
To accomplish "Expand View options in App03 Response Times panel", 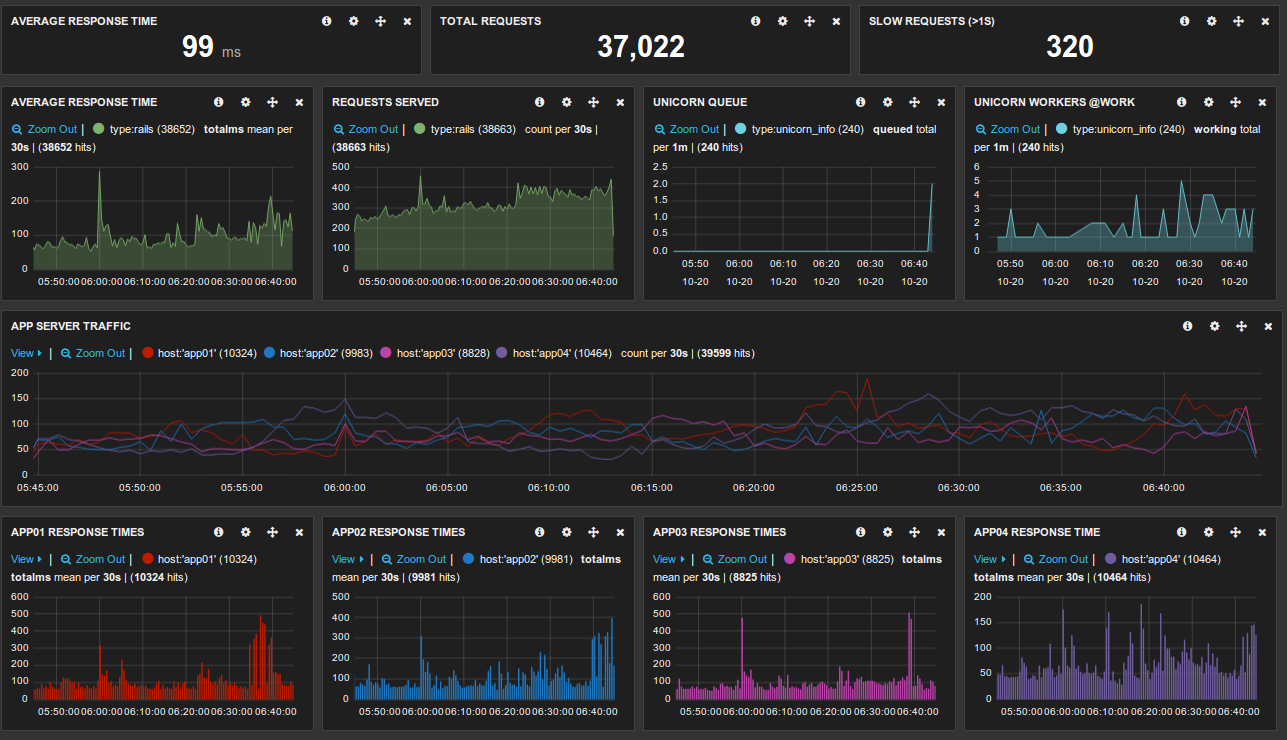I will (x=669, y=559).
